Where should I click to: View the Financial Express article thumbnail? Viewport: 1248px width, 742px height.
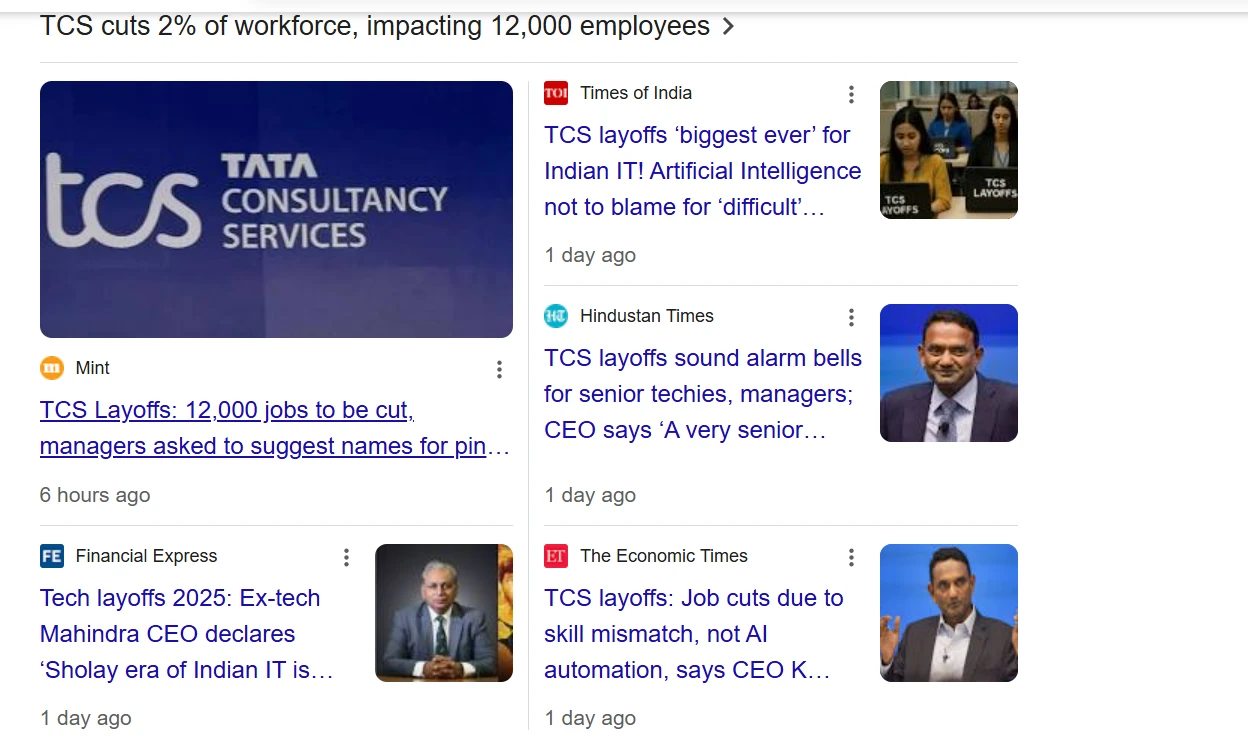click(444, 613)
